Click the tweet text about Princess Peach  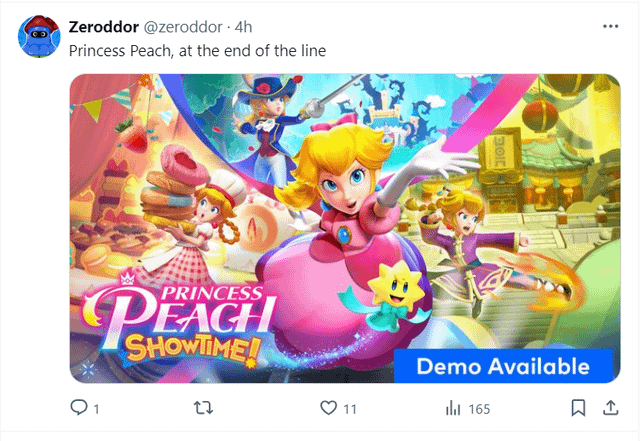(x=198, y=51)
